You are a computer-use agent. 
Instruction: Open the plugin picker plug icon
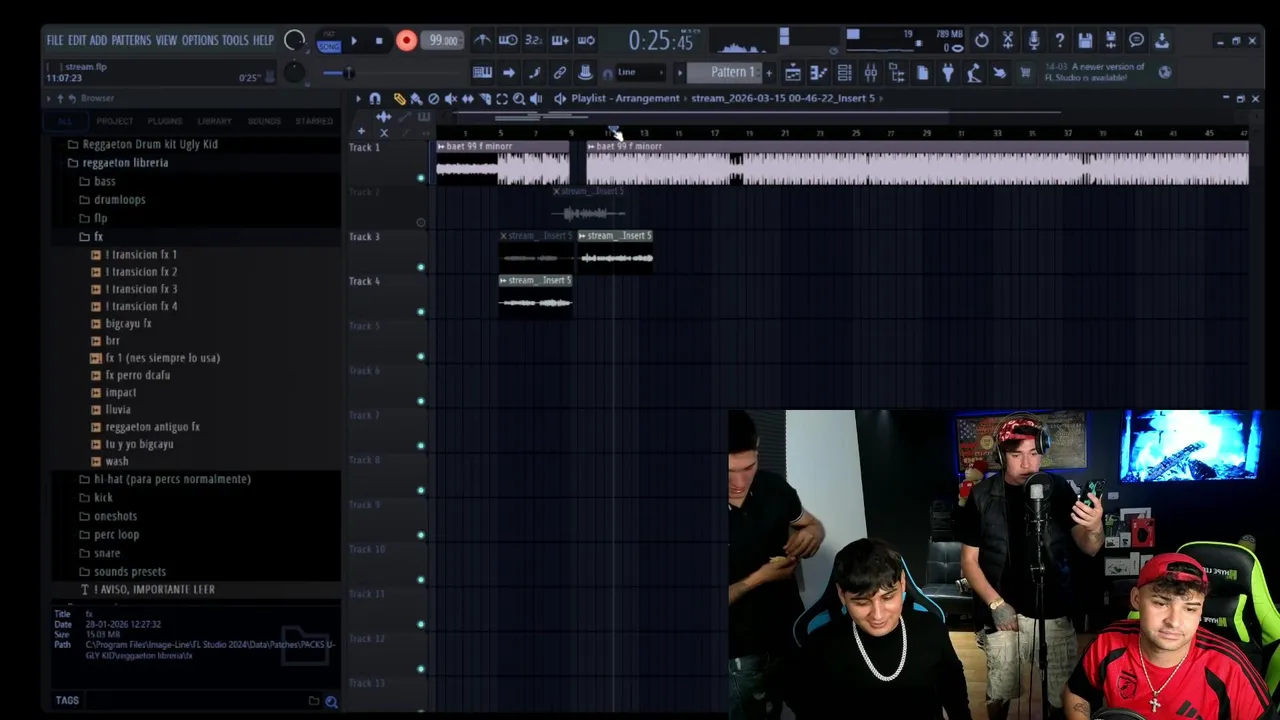point(948,72)
